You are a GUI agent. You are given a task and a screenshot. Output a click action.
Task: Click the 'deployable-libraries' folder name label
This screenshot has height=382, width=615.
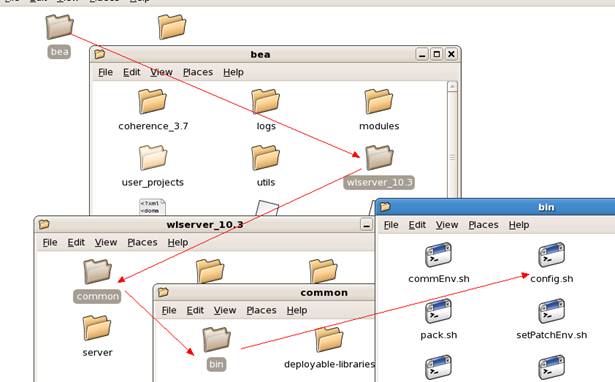pos(329,364)
